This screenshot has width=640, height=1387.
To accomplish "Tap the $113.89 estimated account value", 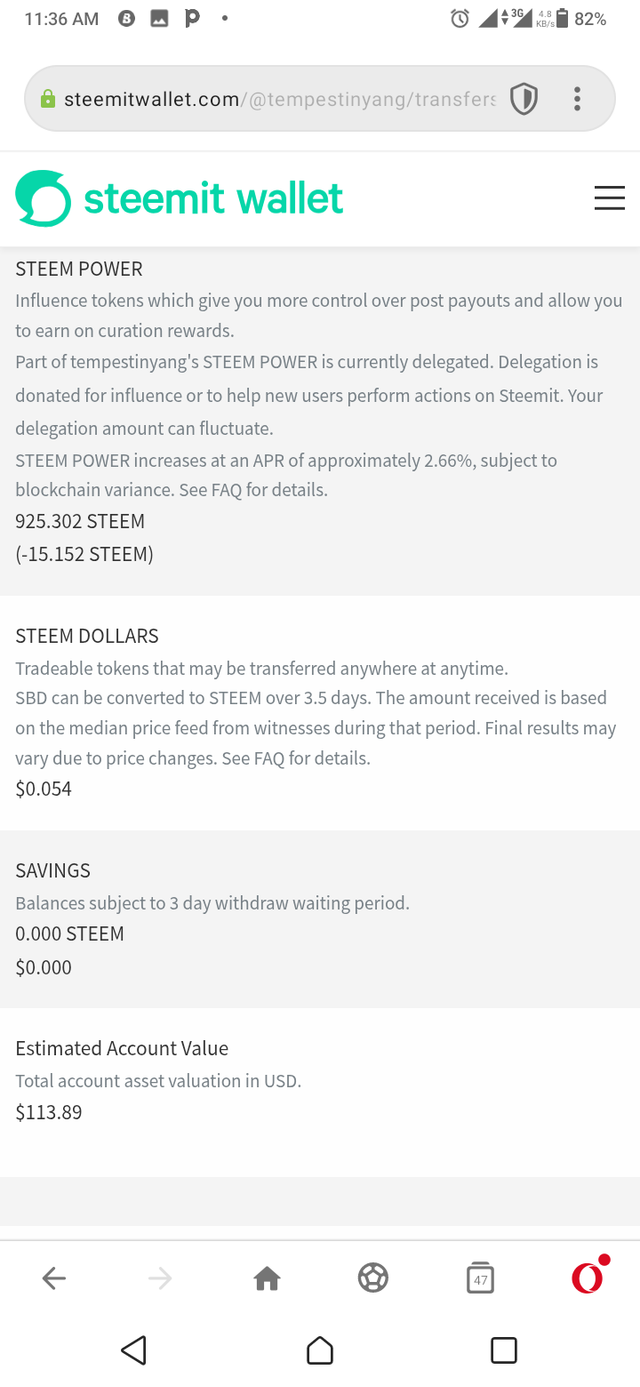I will tap(49, 1112).
